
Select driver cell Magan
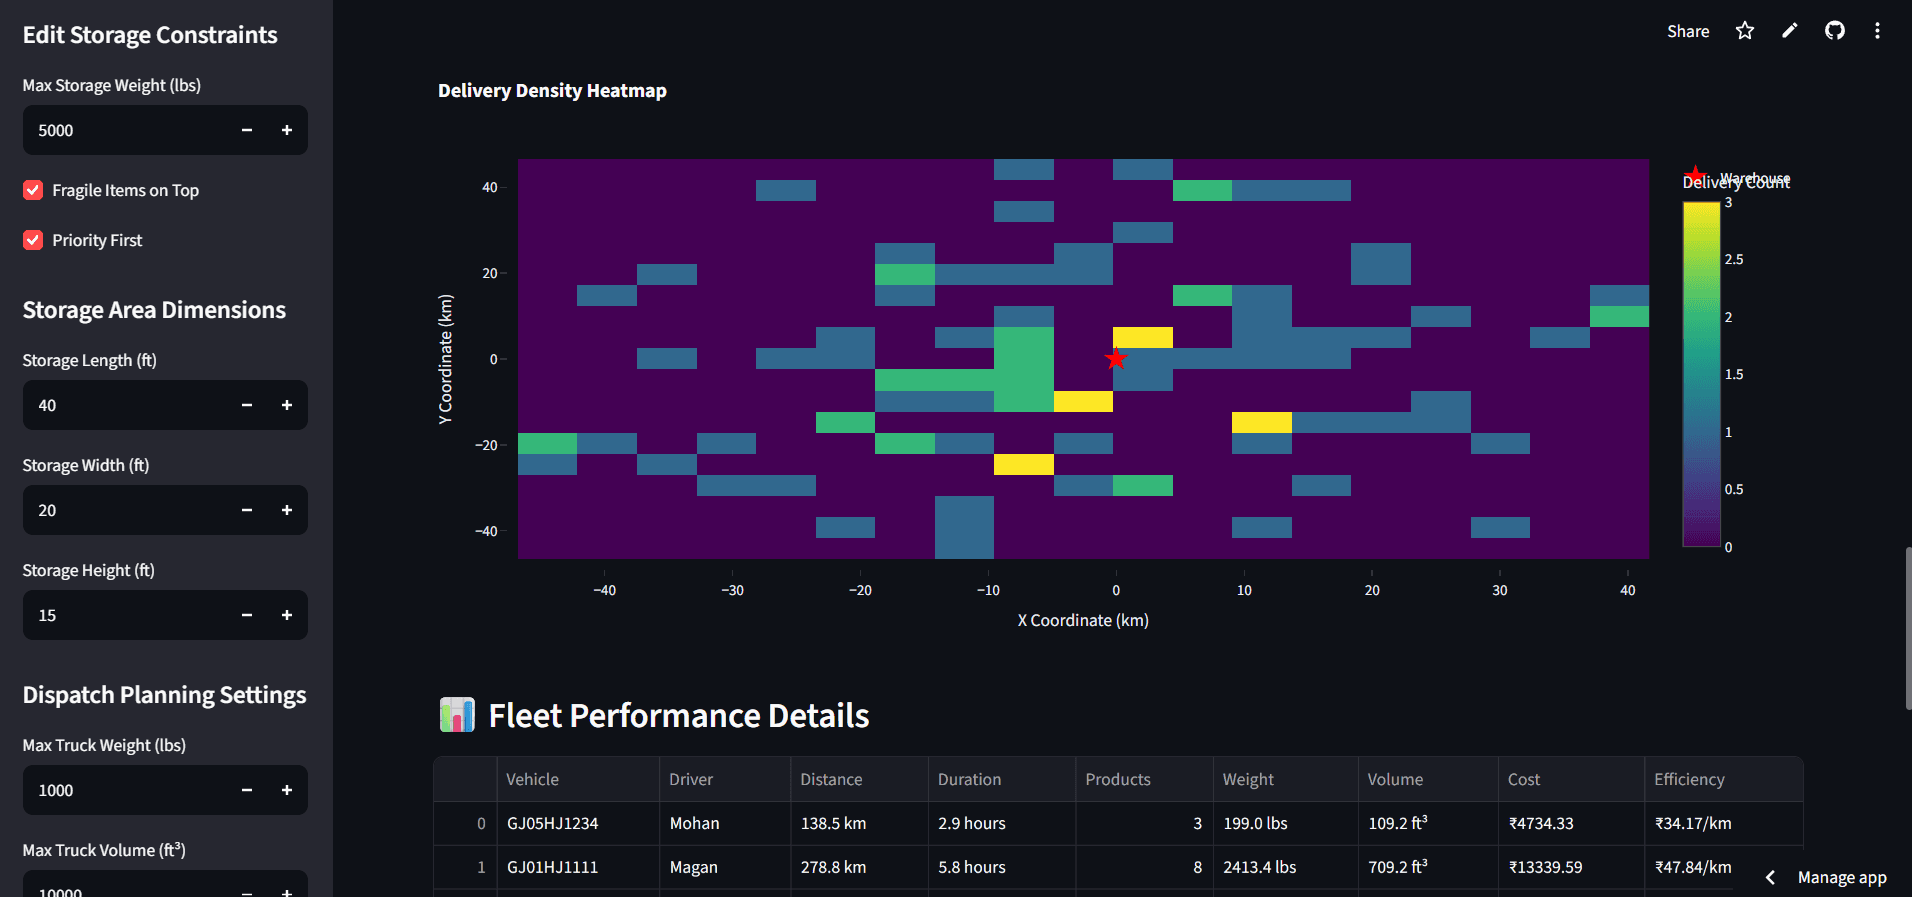pyautogui.click(x=725, y=867)
